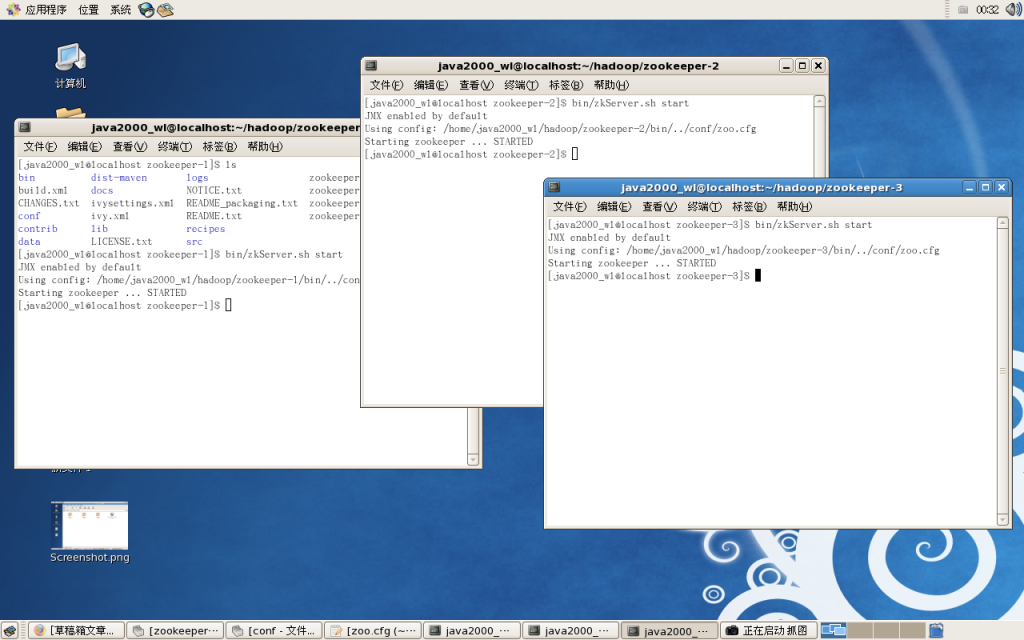This screenshot has width=1024, height=640.
Task: Open 终端(T) menu in zookeeper-3 terminal
Action: [705, 206]
